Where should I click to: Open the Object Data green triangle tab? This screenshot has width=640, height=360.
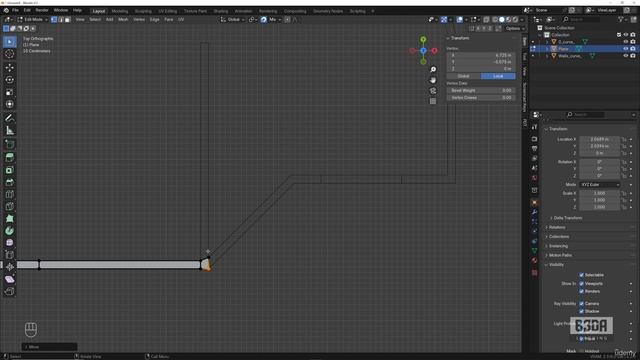pyautogui.click(x=534, y=251)
